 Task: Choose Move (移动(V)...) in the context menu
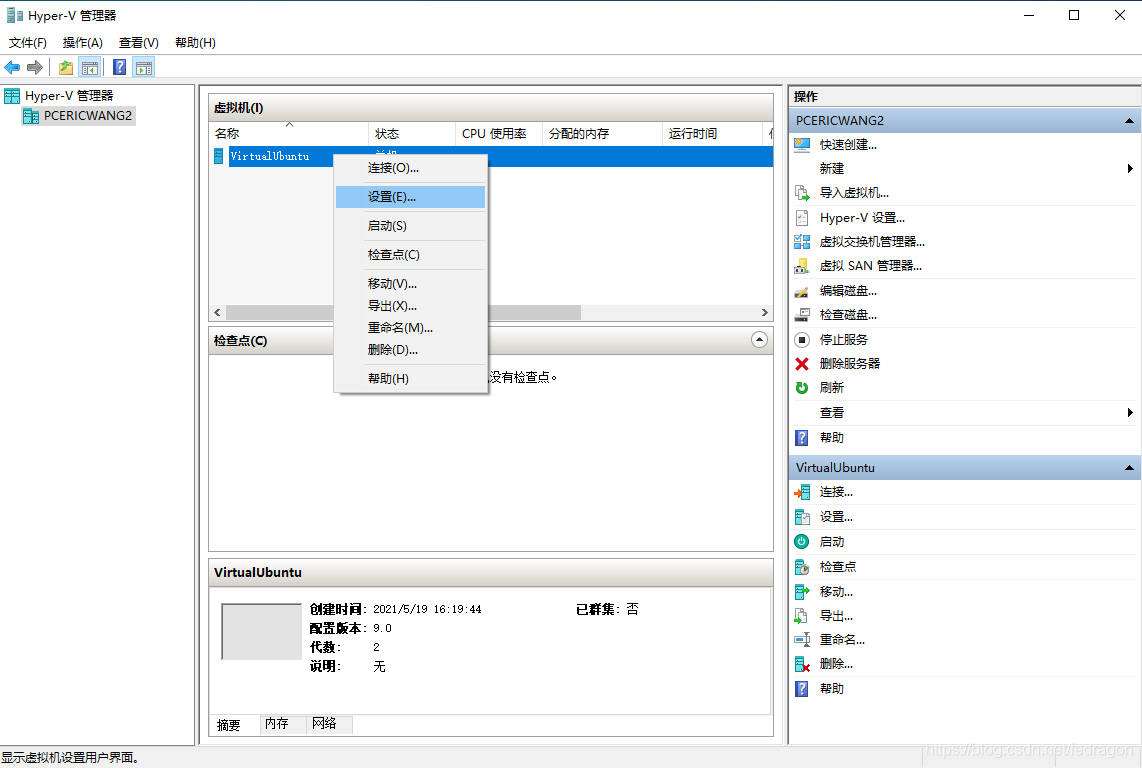point(410,284)
